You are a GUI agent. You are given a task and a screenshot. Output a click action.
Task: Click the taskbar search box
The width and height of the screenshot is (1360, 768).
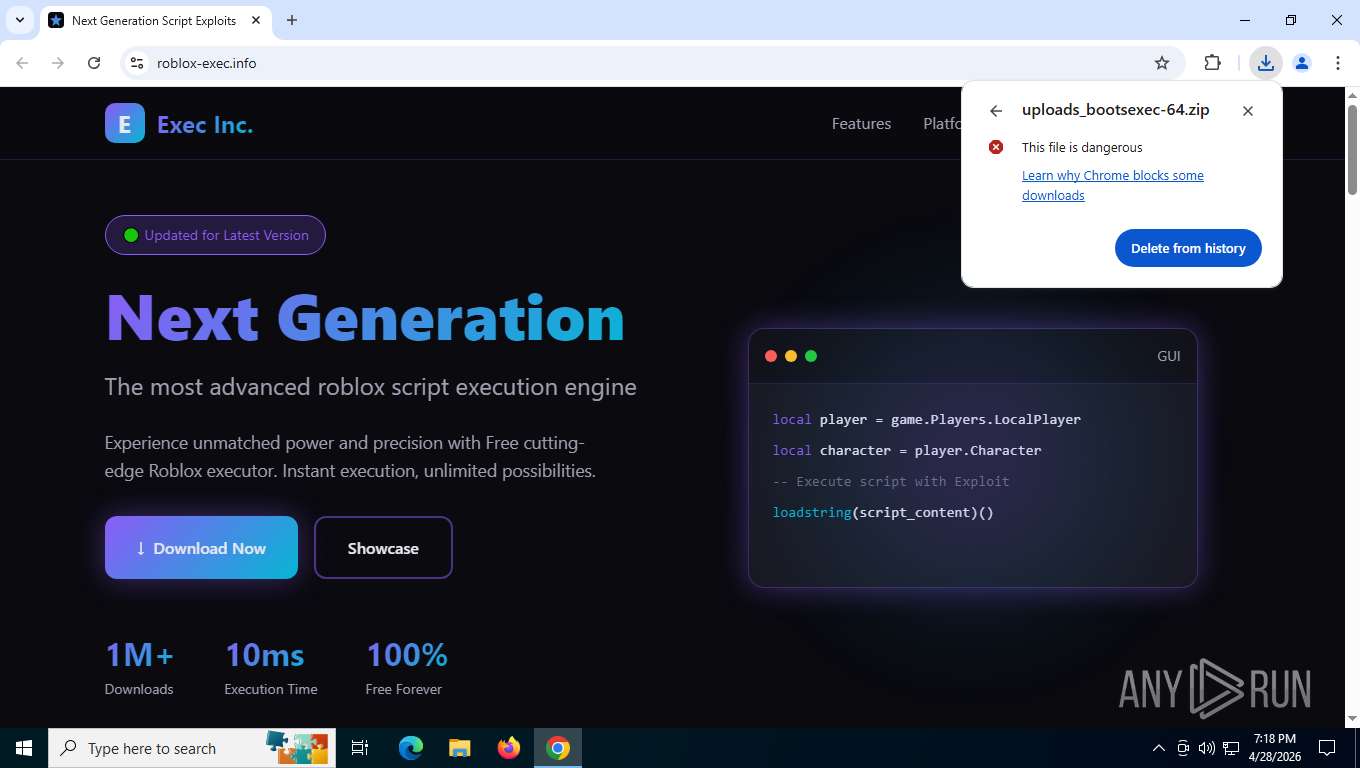coord(192,748)
